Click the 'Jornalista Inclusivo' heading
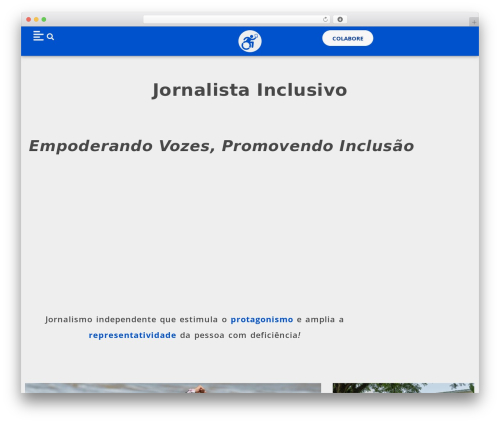This screenshot has width=500, height=423. (250, 90)
